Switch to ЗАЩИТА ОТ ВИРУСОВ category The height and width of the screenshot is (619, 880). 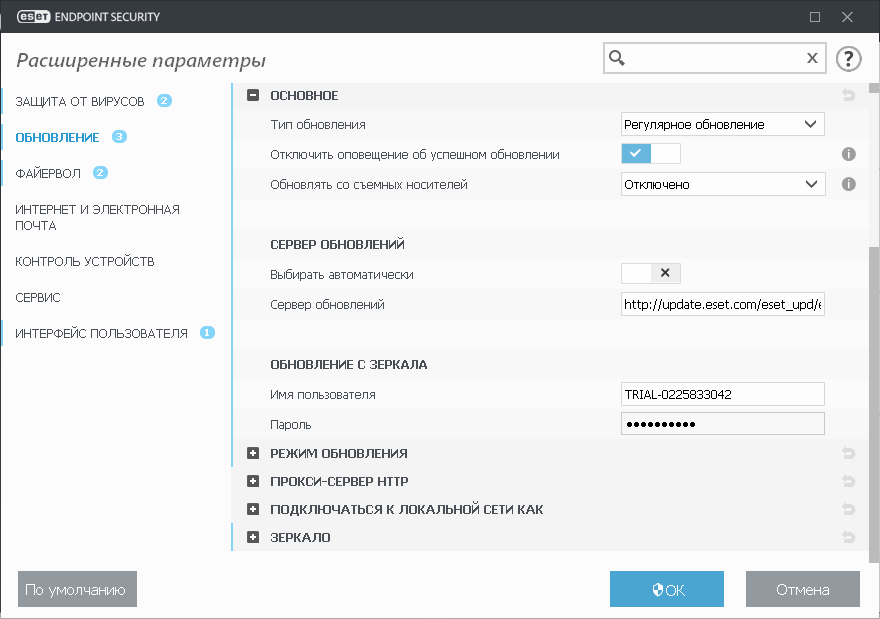coord(80,101)
